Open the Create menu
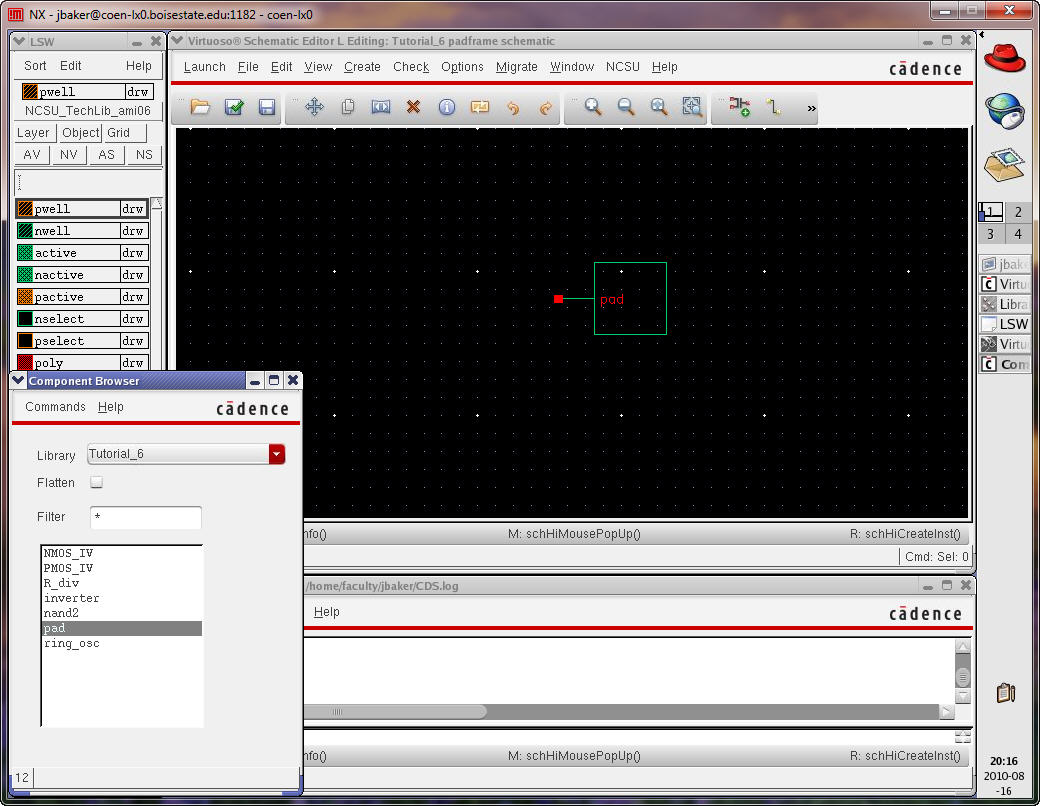Screen dimensions: 1040x806 coord(362,67)
